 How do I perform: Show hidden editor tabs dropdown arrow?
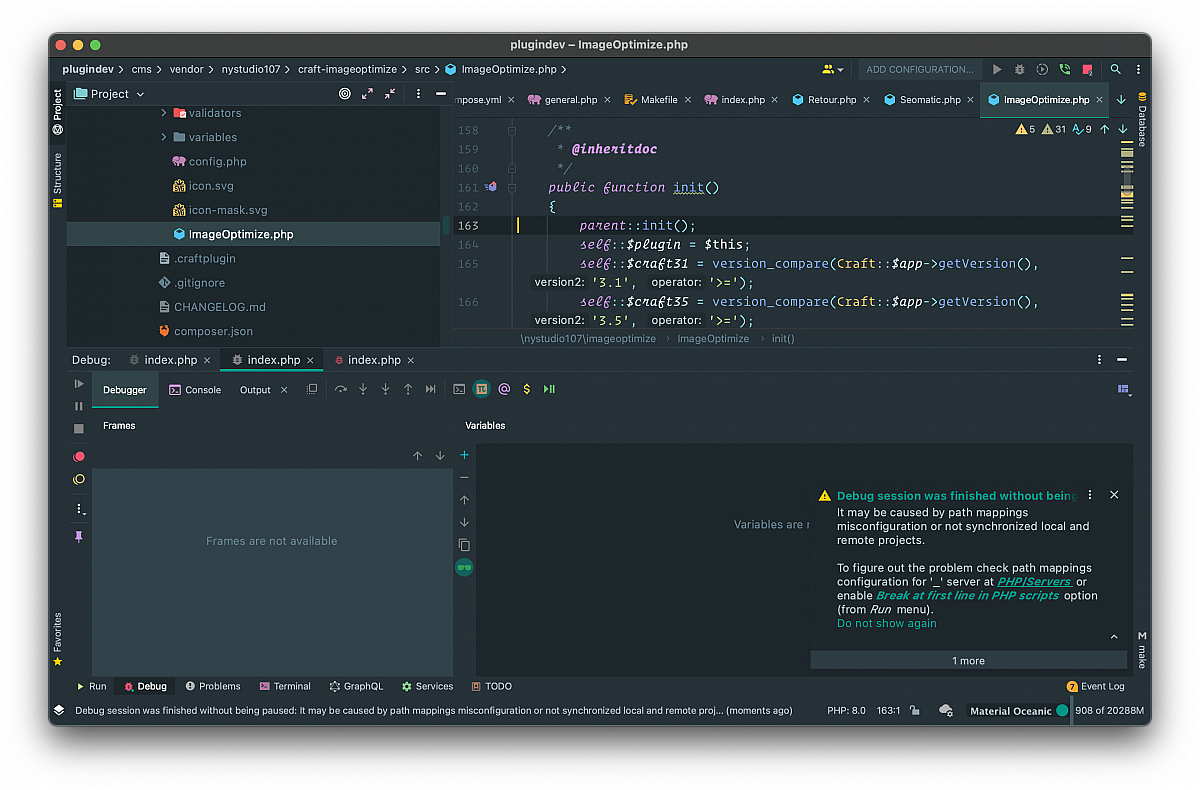(1121, 100)
